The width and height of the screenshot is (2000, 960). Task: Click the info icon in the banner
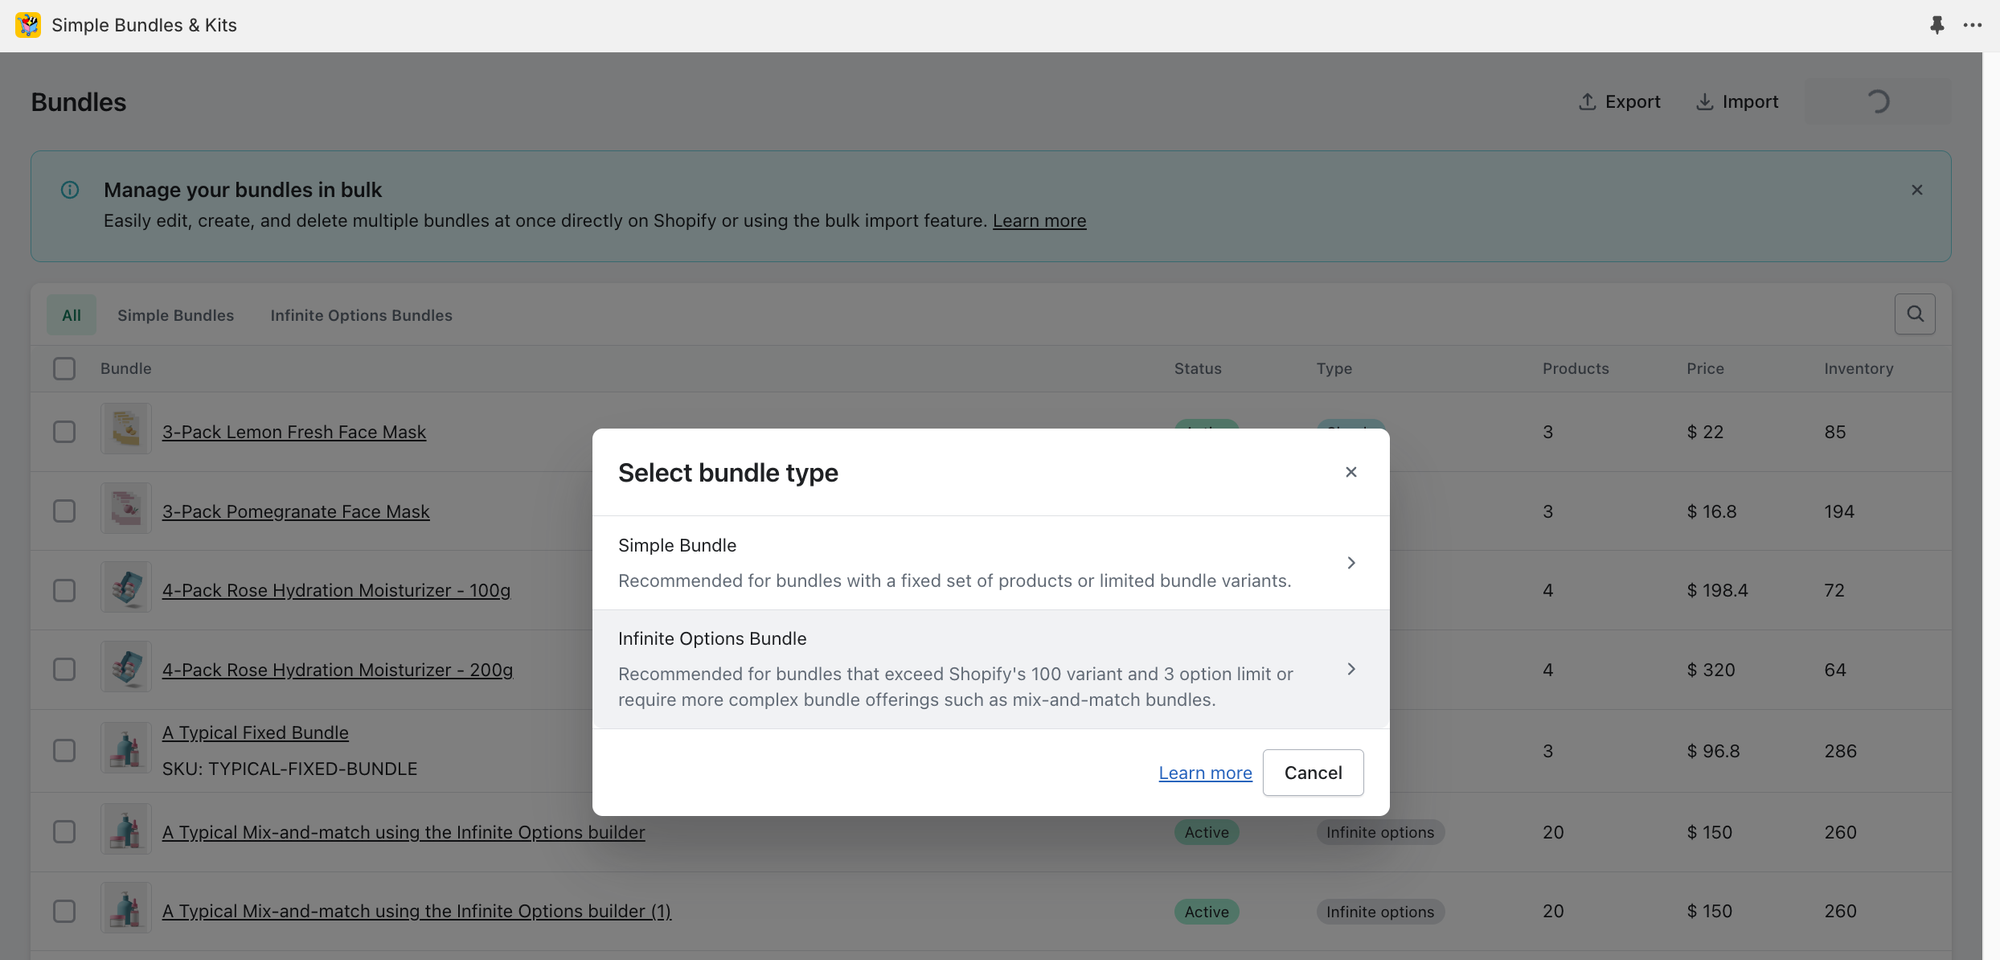click(70, 190)
